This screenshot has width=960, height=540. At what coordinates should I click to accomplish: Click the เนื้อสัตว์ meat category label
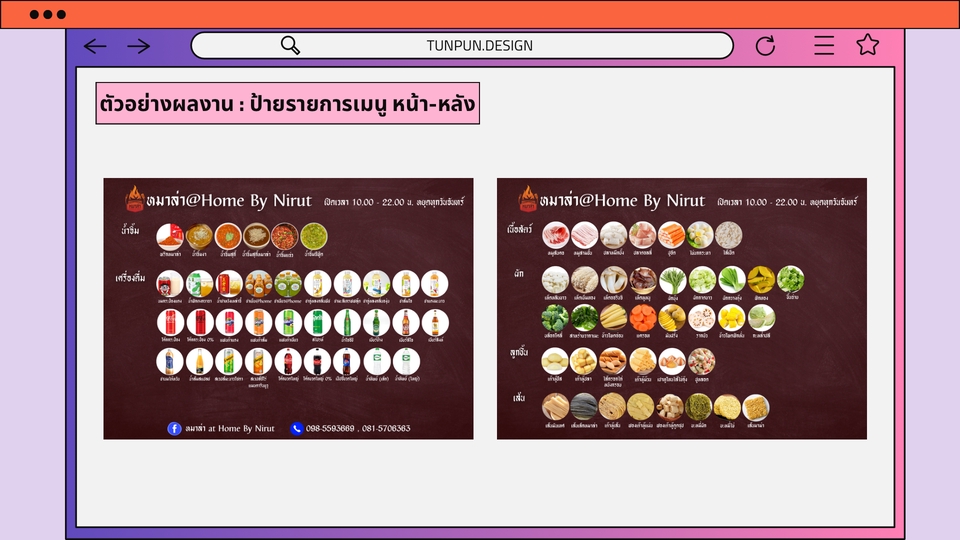click(x=520, y=229)
